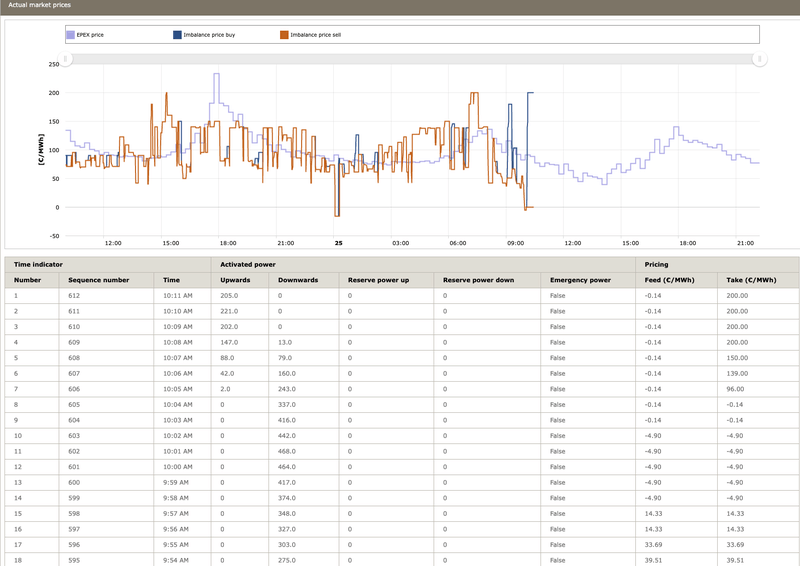
Task: Click the Actual market prices panel header
Action: click(39, 6)
